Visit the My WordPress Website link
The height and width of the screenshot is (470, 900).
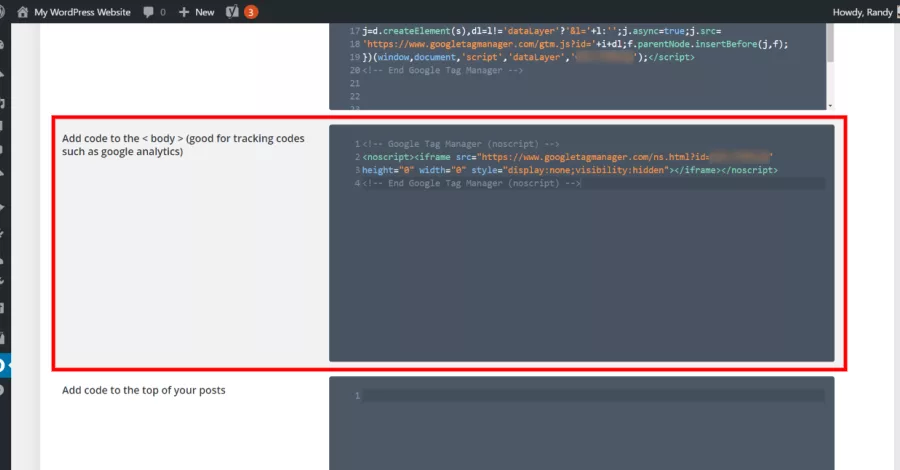coord(82,12)
